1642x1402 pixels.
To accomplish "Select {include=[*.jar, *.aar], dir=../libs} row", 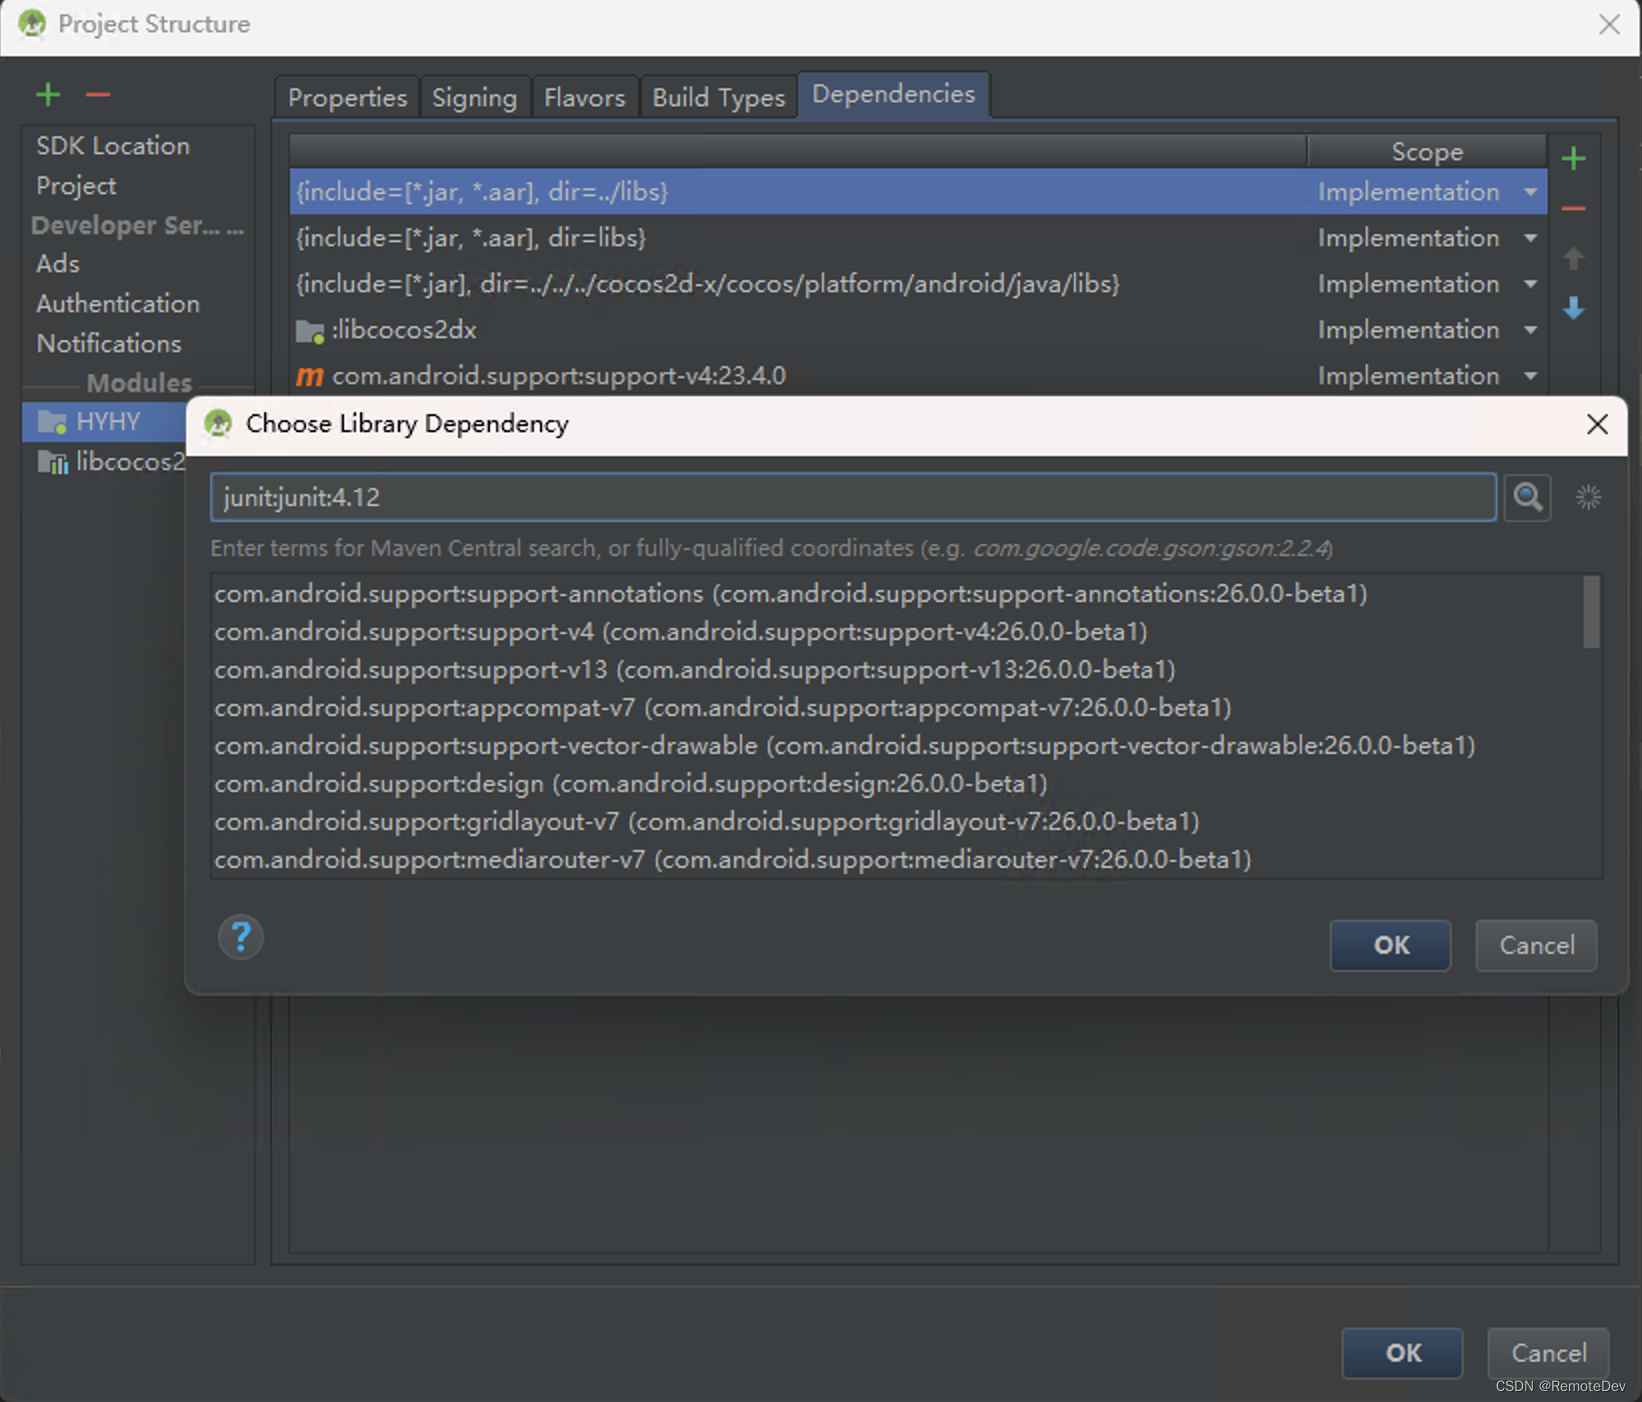I will coord(918,192).
